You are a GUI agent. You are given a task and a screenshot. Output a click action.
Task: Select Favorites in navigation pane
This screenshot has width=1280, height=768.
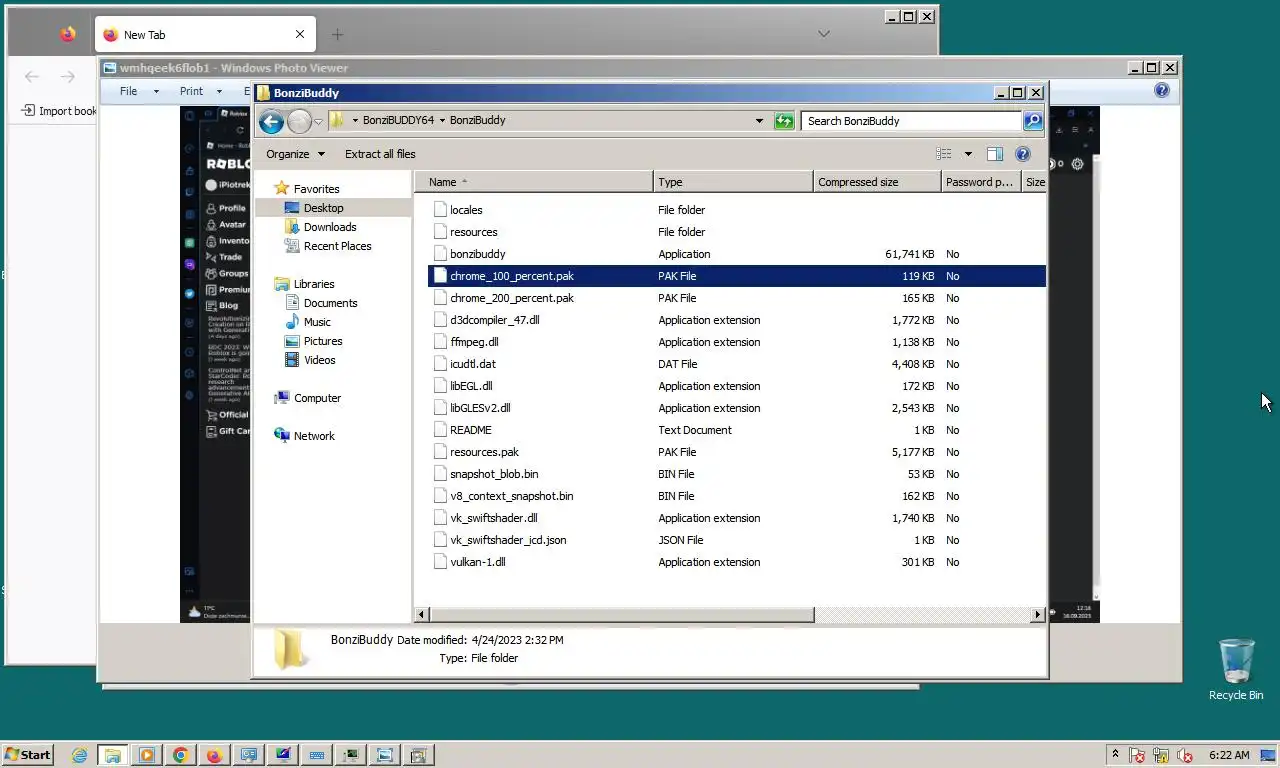click(316, 189)
